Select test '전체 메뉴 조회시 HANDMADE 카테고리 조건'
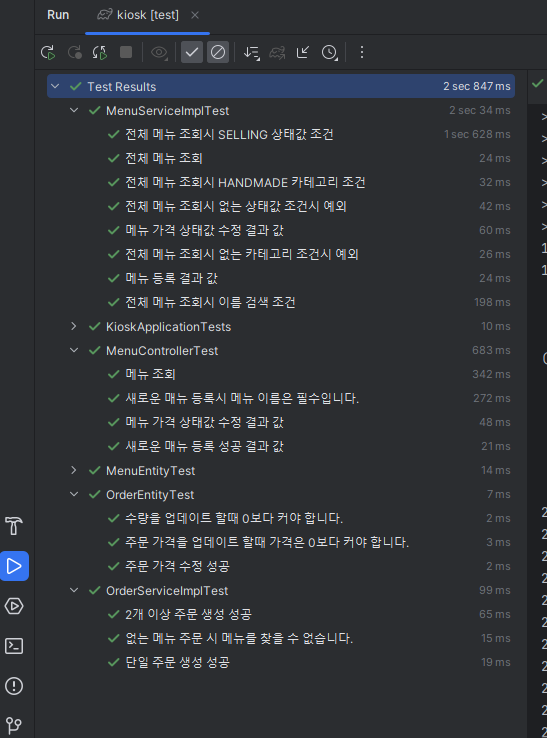Viewport: 547px width, 738px height. [x=281, y=183]
